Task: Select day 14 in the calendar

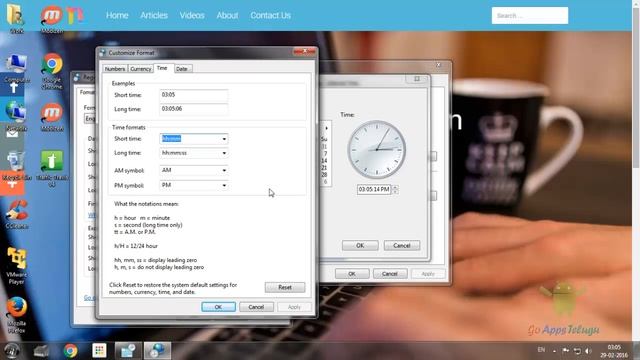Action: [x=324, y=161]
